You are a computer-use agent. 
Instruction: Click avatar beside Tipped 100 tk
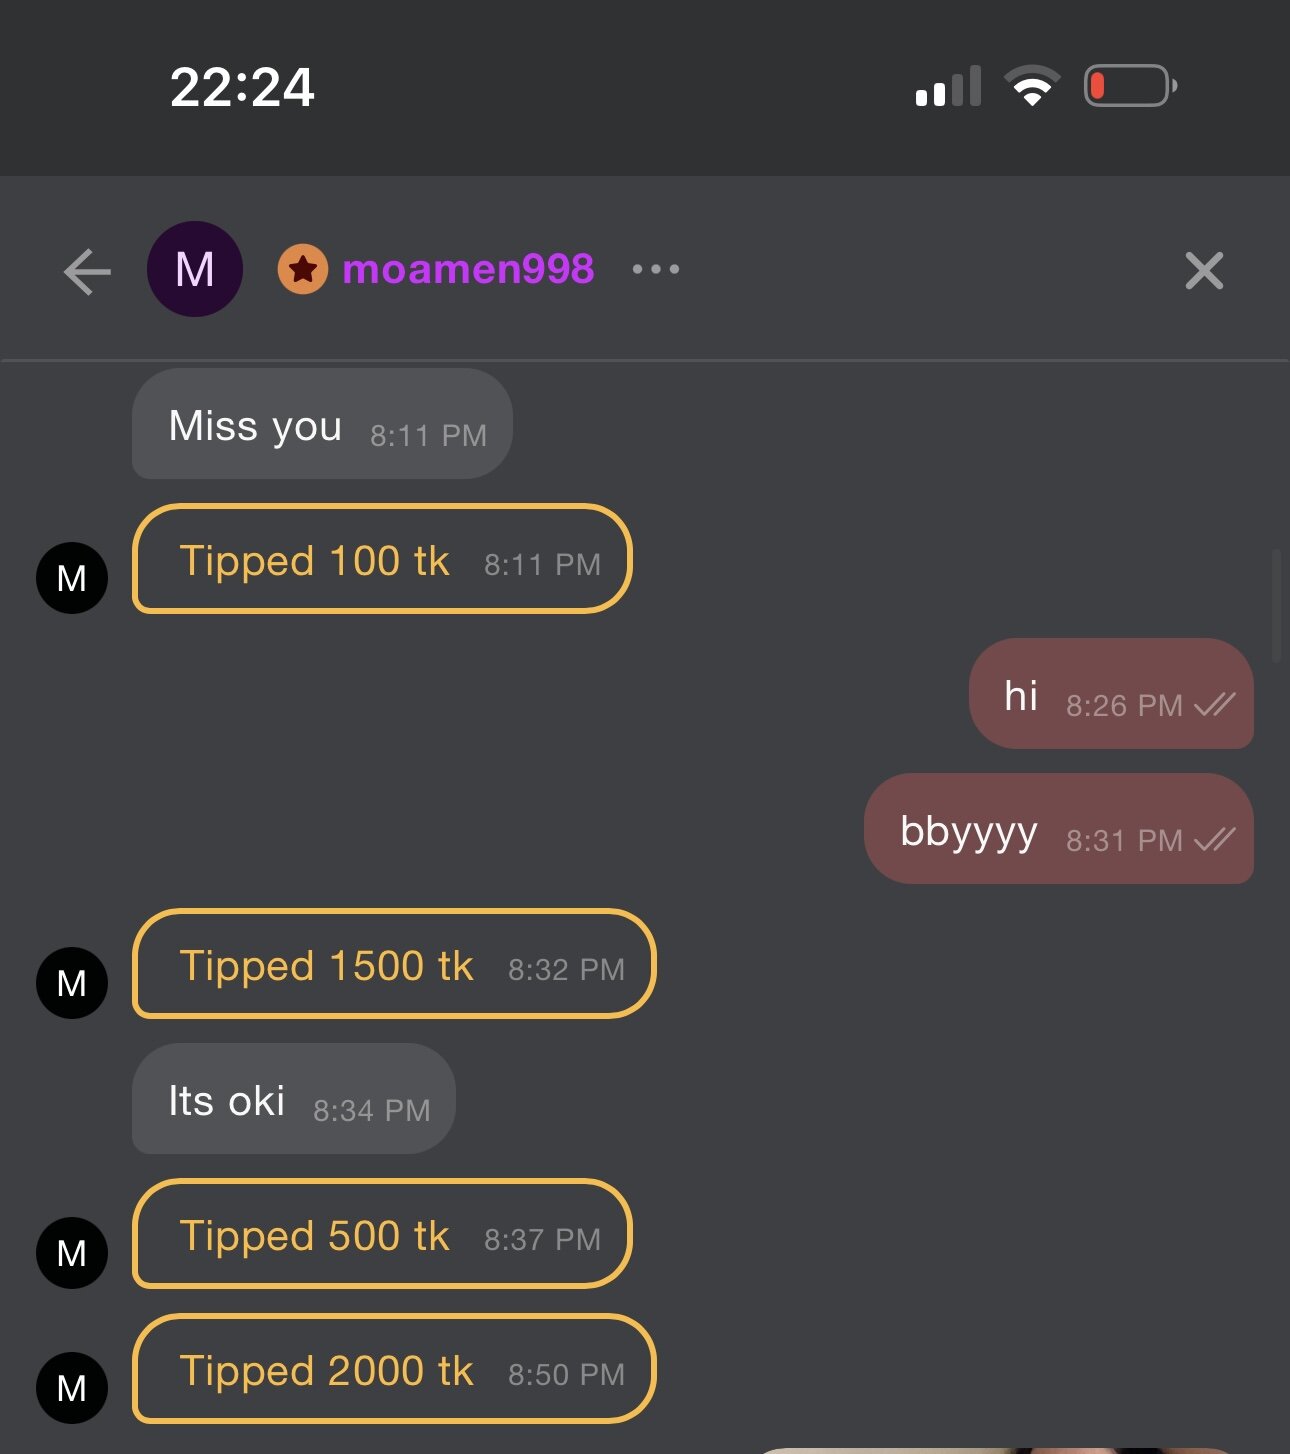pos(72,578)
